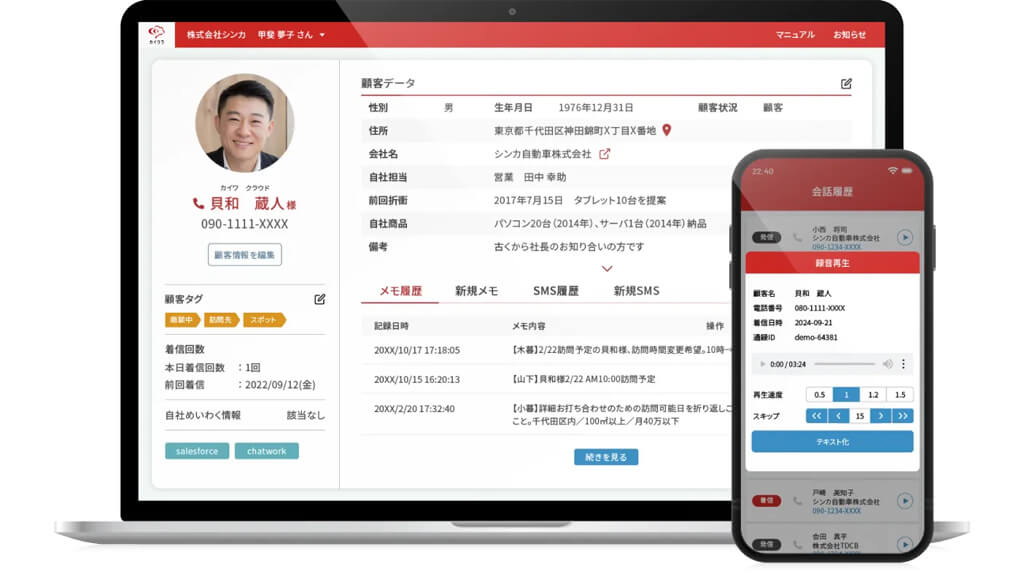The height and width of the screenshot is (574, 1024).
Task: Switch to the SMS履歴 tab
Action: [556, 291]
